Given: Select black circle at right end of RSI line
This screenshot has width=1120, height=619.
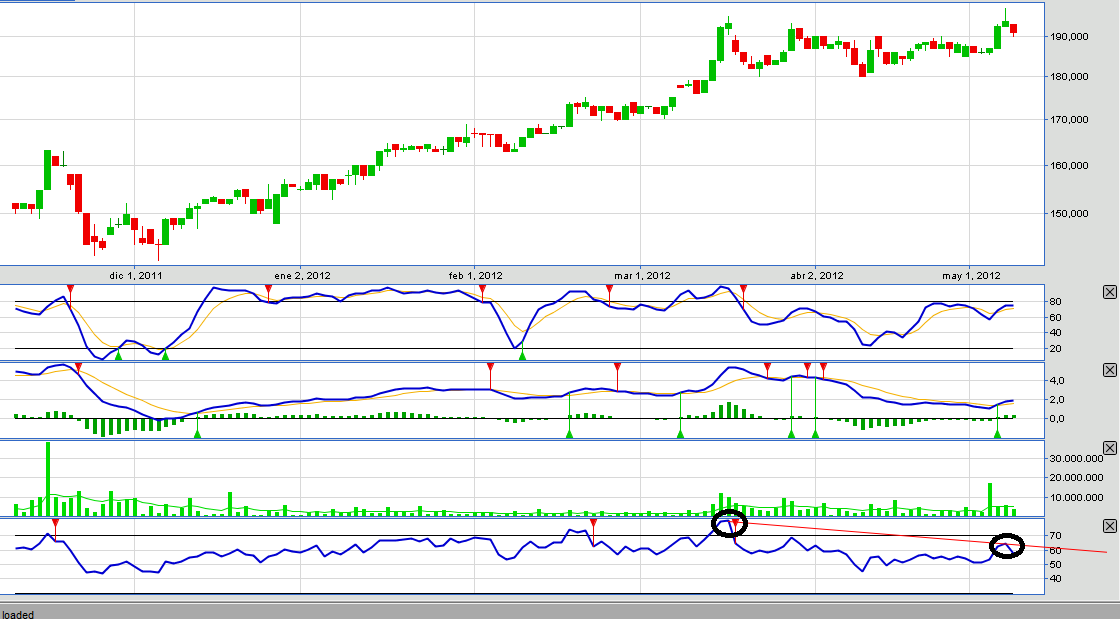Looking at the screenshot, I should coord(1007,546).
